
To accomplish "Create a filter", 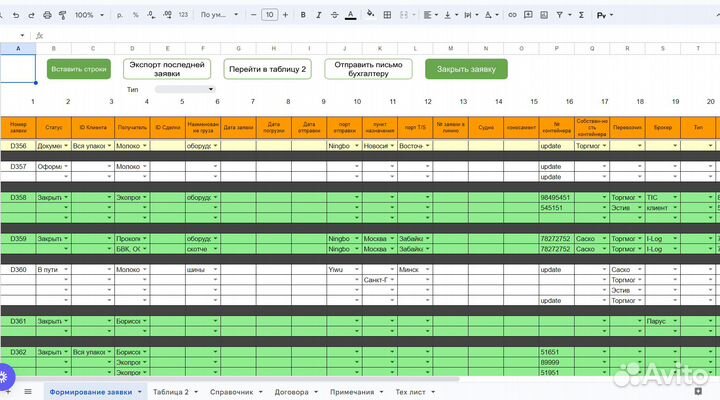I will [559, 15].
